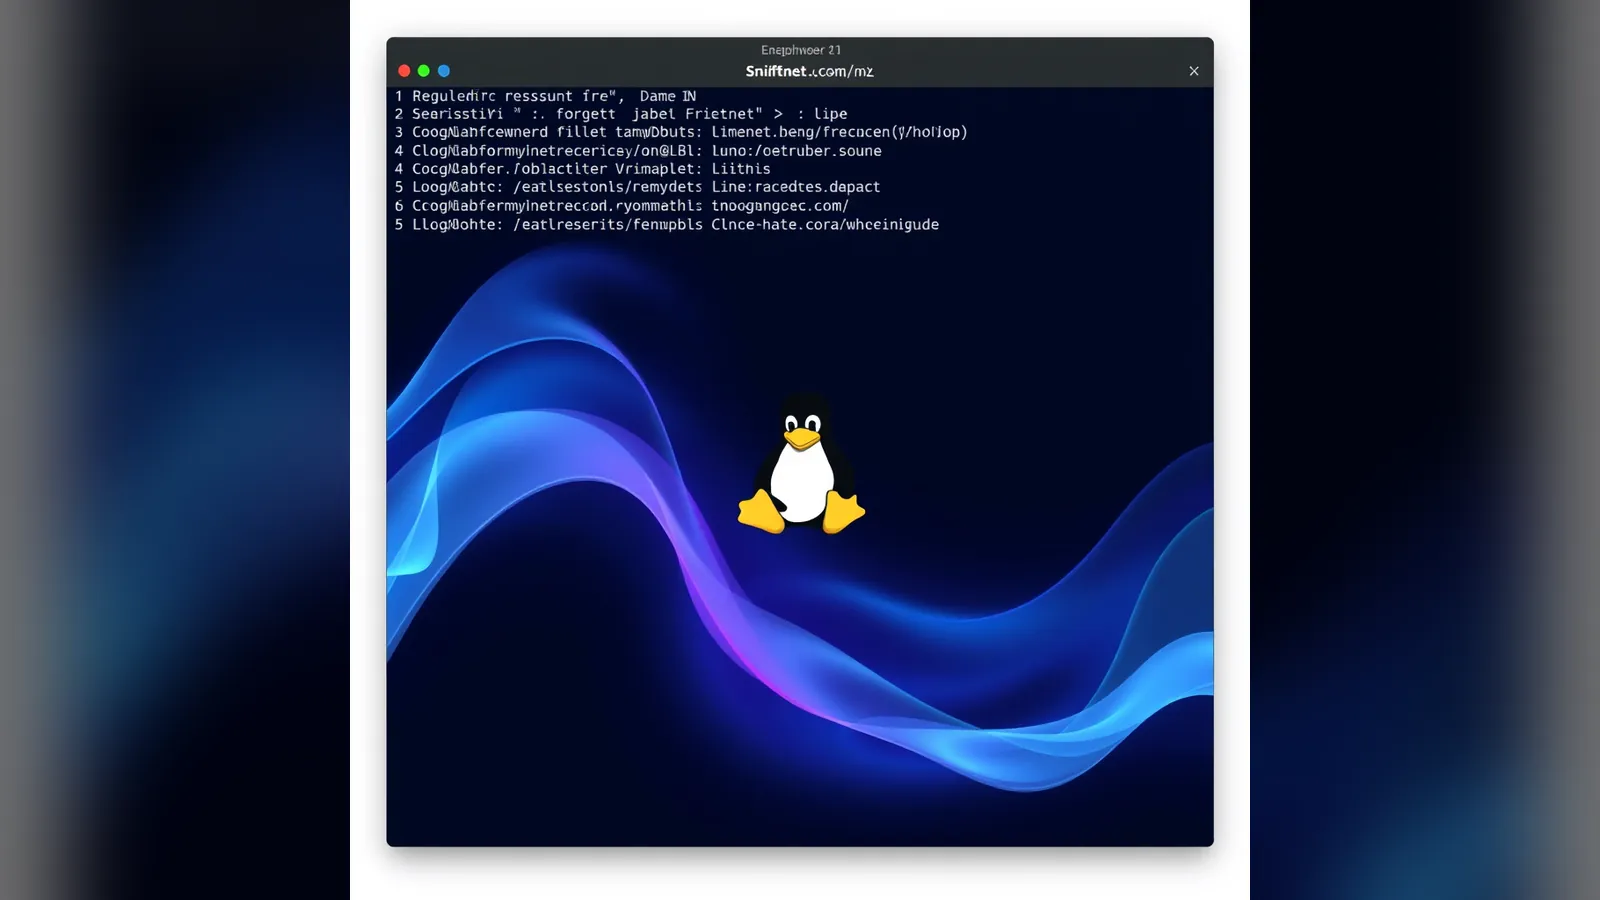Click the red close dot in title bar
This screenshot has width=1600, height=900.
tap(404, 71)
